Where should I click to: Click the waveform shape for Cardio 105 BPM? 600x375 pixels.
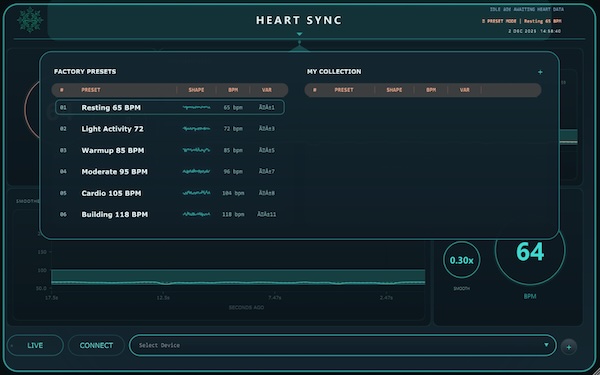coord(196,193)
